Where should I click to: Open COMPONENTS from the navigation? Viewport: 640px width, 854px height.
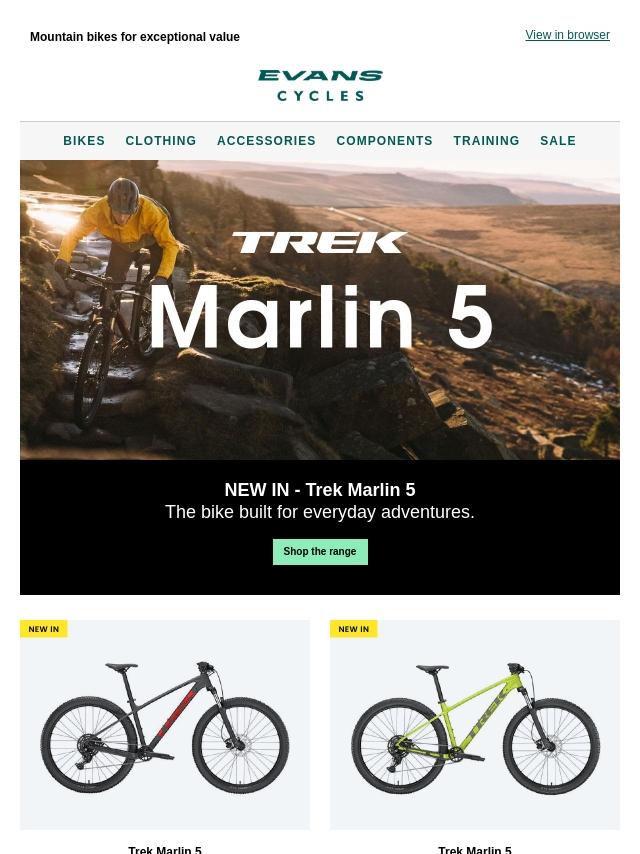pos(385,141)
